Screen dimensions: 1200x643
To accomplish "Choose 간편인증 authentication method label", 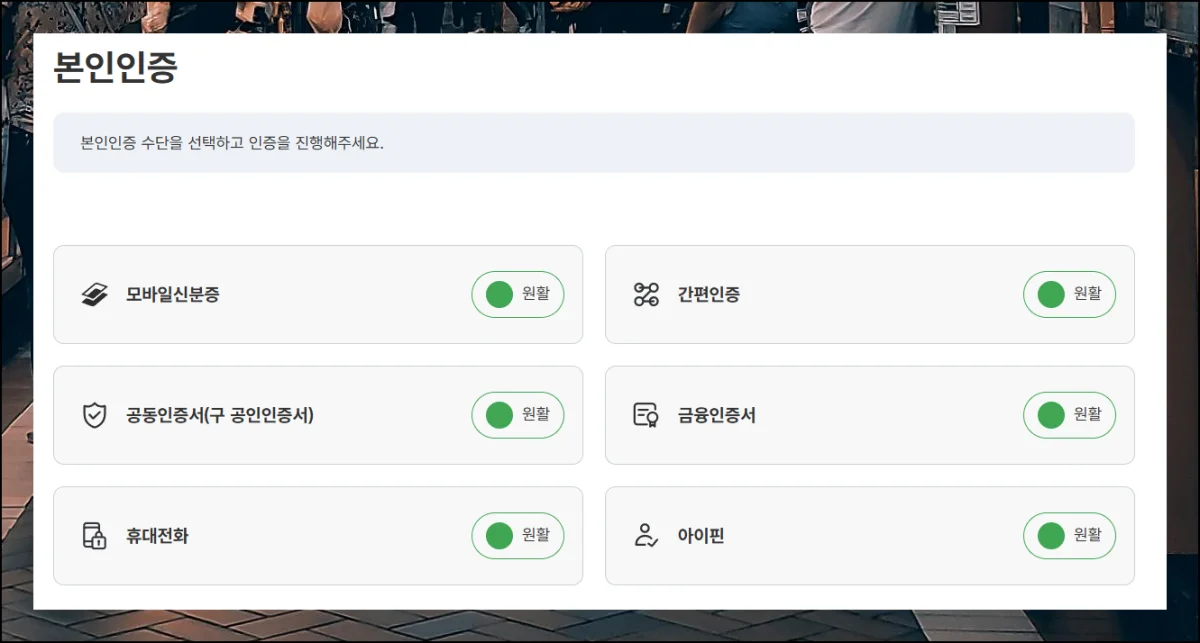I will click(709, 295).
